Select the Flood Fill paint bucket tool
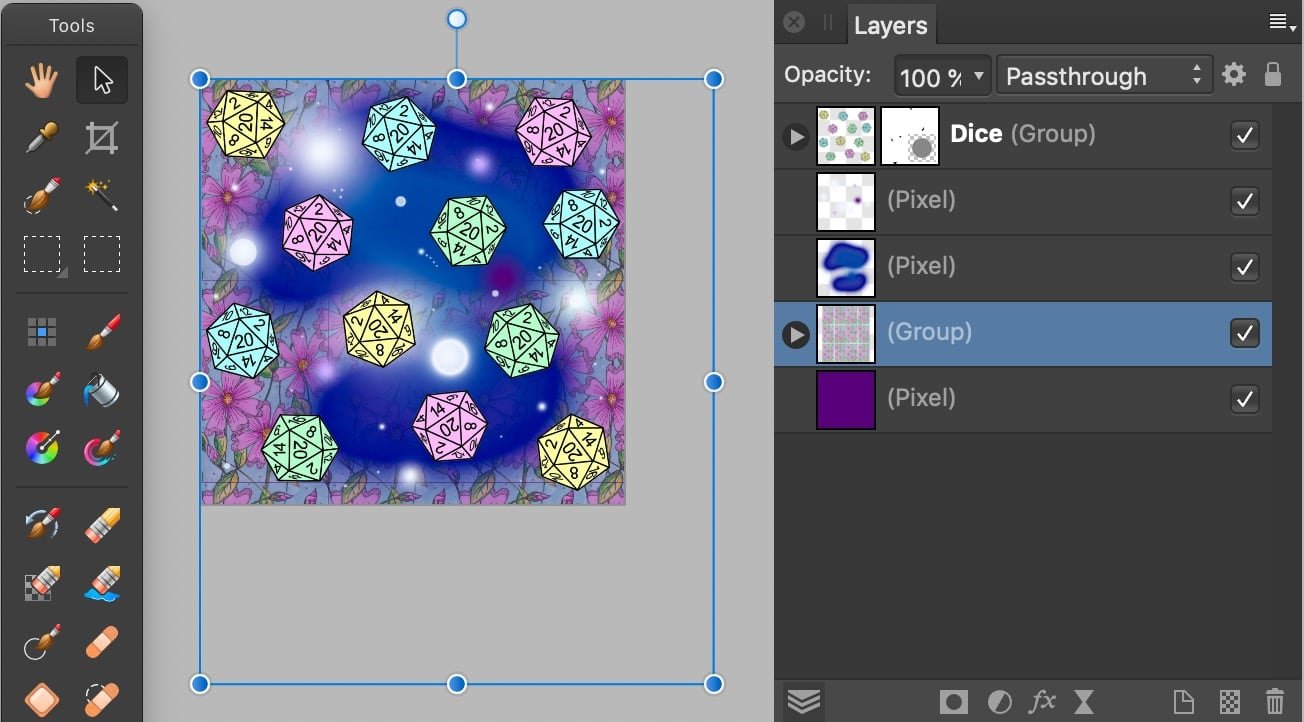1304x722 pixels. pos(102,389)
